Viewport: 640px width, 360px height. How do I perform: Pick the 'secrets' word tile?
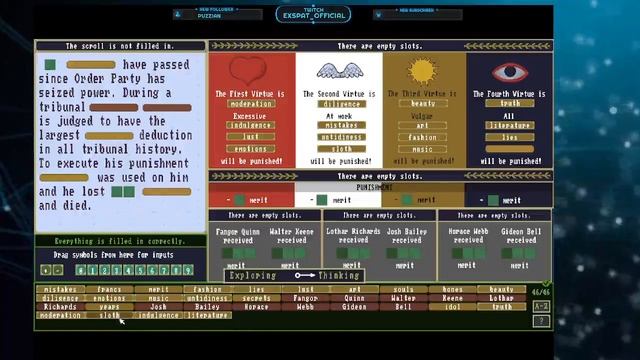pos(256,298)
